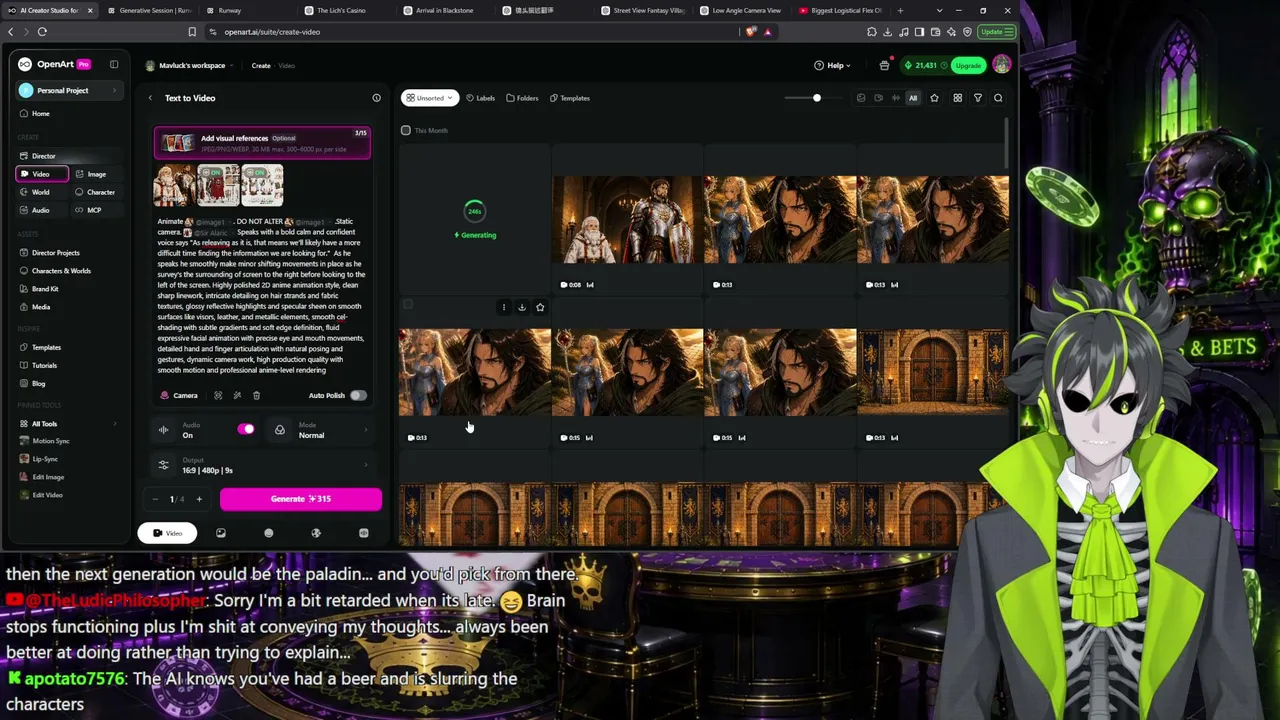Decrease generation count with minus
The height and width of the screenshot is (720, 1280).
[x=155, y=499]
